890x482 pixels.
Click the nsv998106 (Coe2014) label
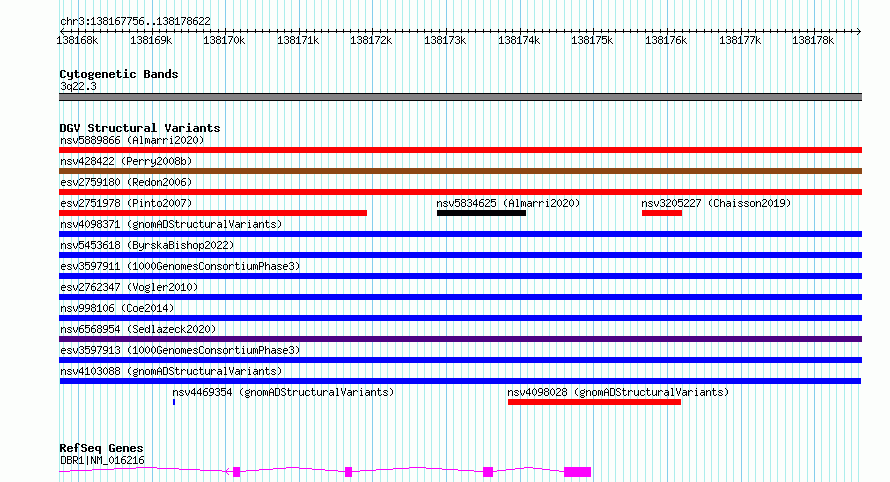pyautogui.click(x=117, y=308)
